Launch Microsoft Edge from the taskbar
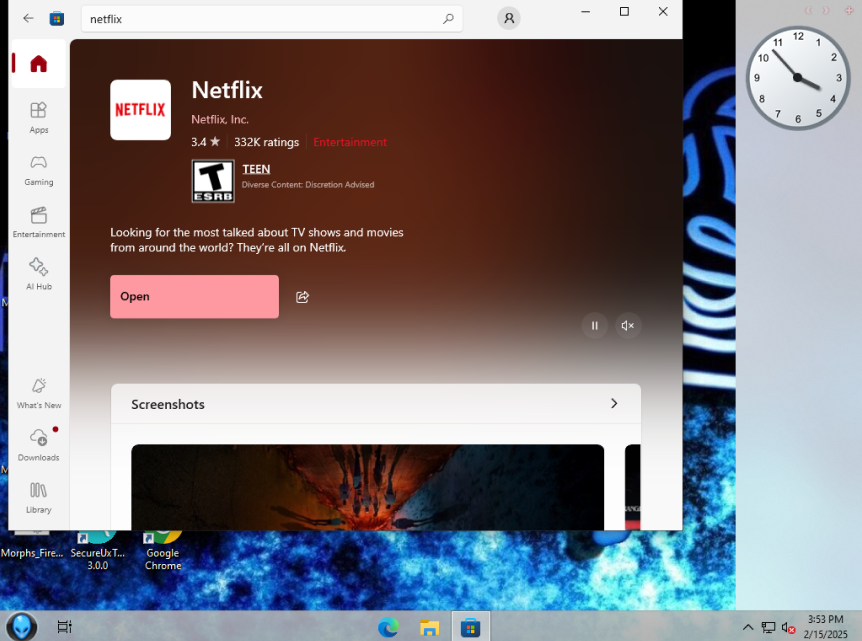 click(x=388, y=627)
